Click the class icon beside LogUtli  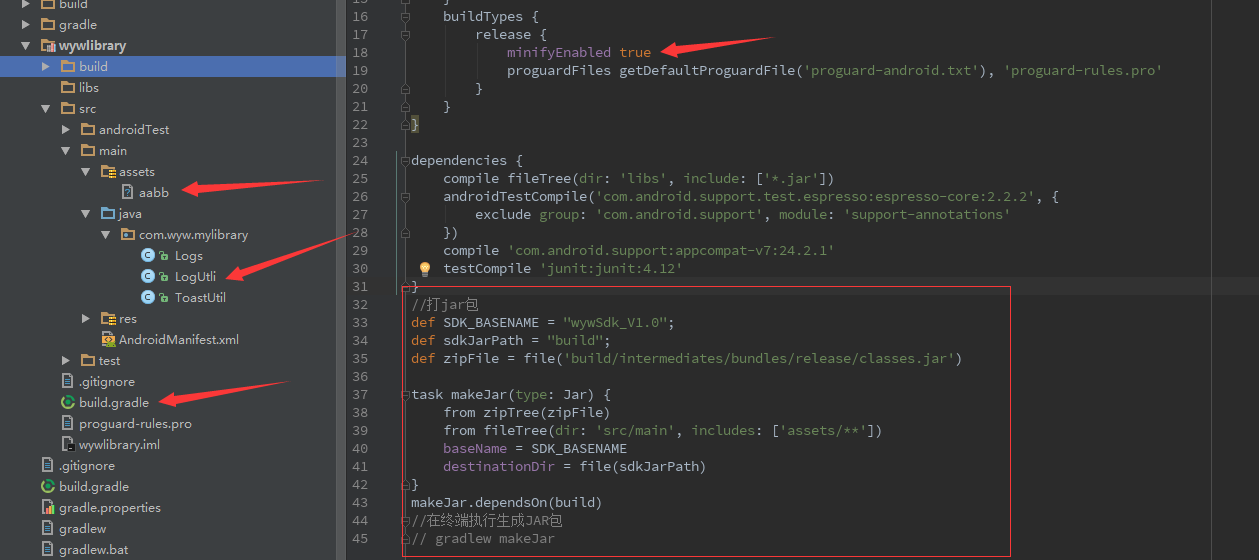[148, 276]
